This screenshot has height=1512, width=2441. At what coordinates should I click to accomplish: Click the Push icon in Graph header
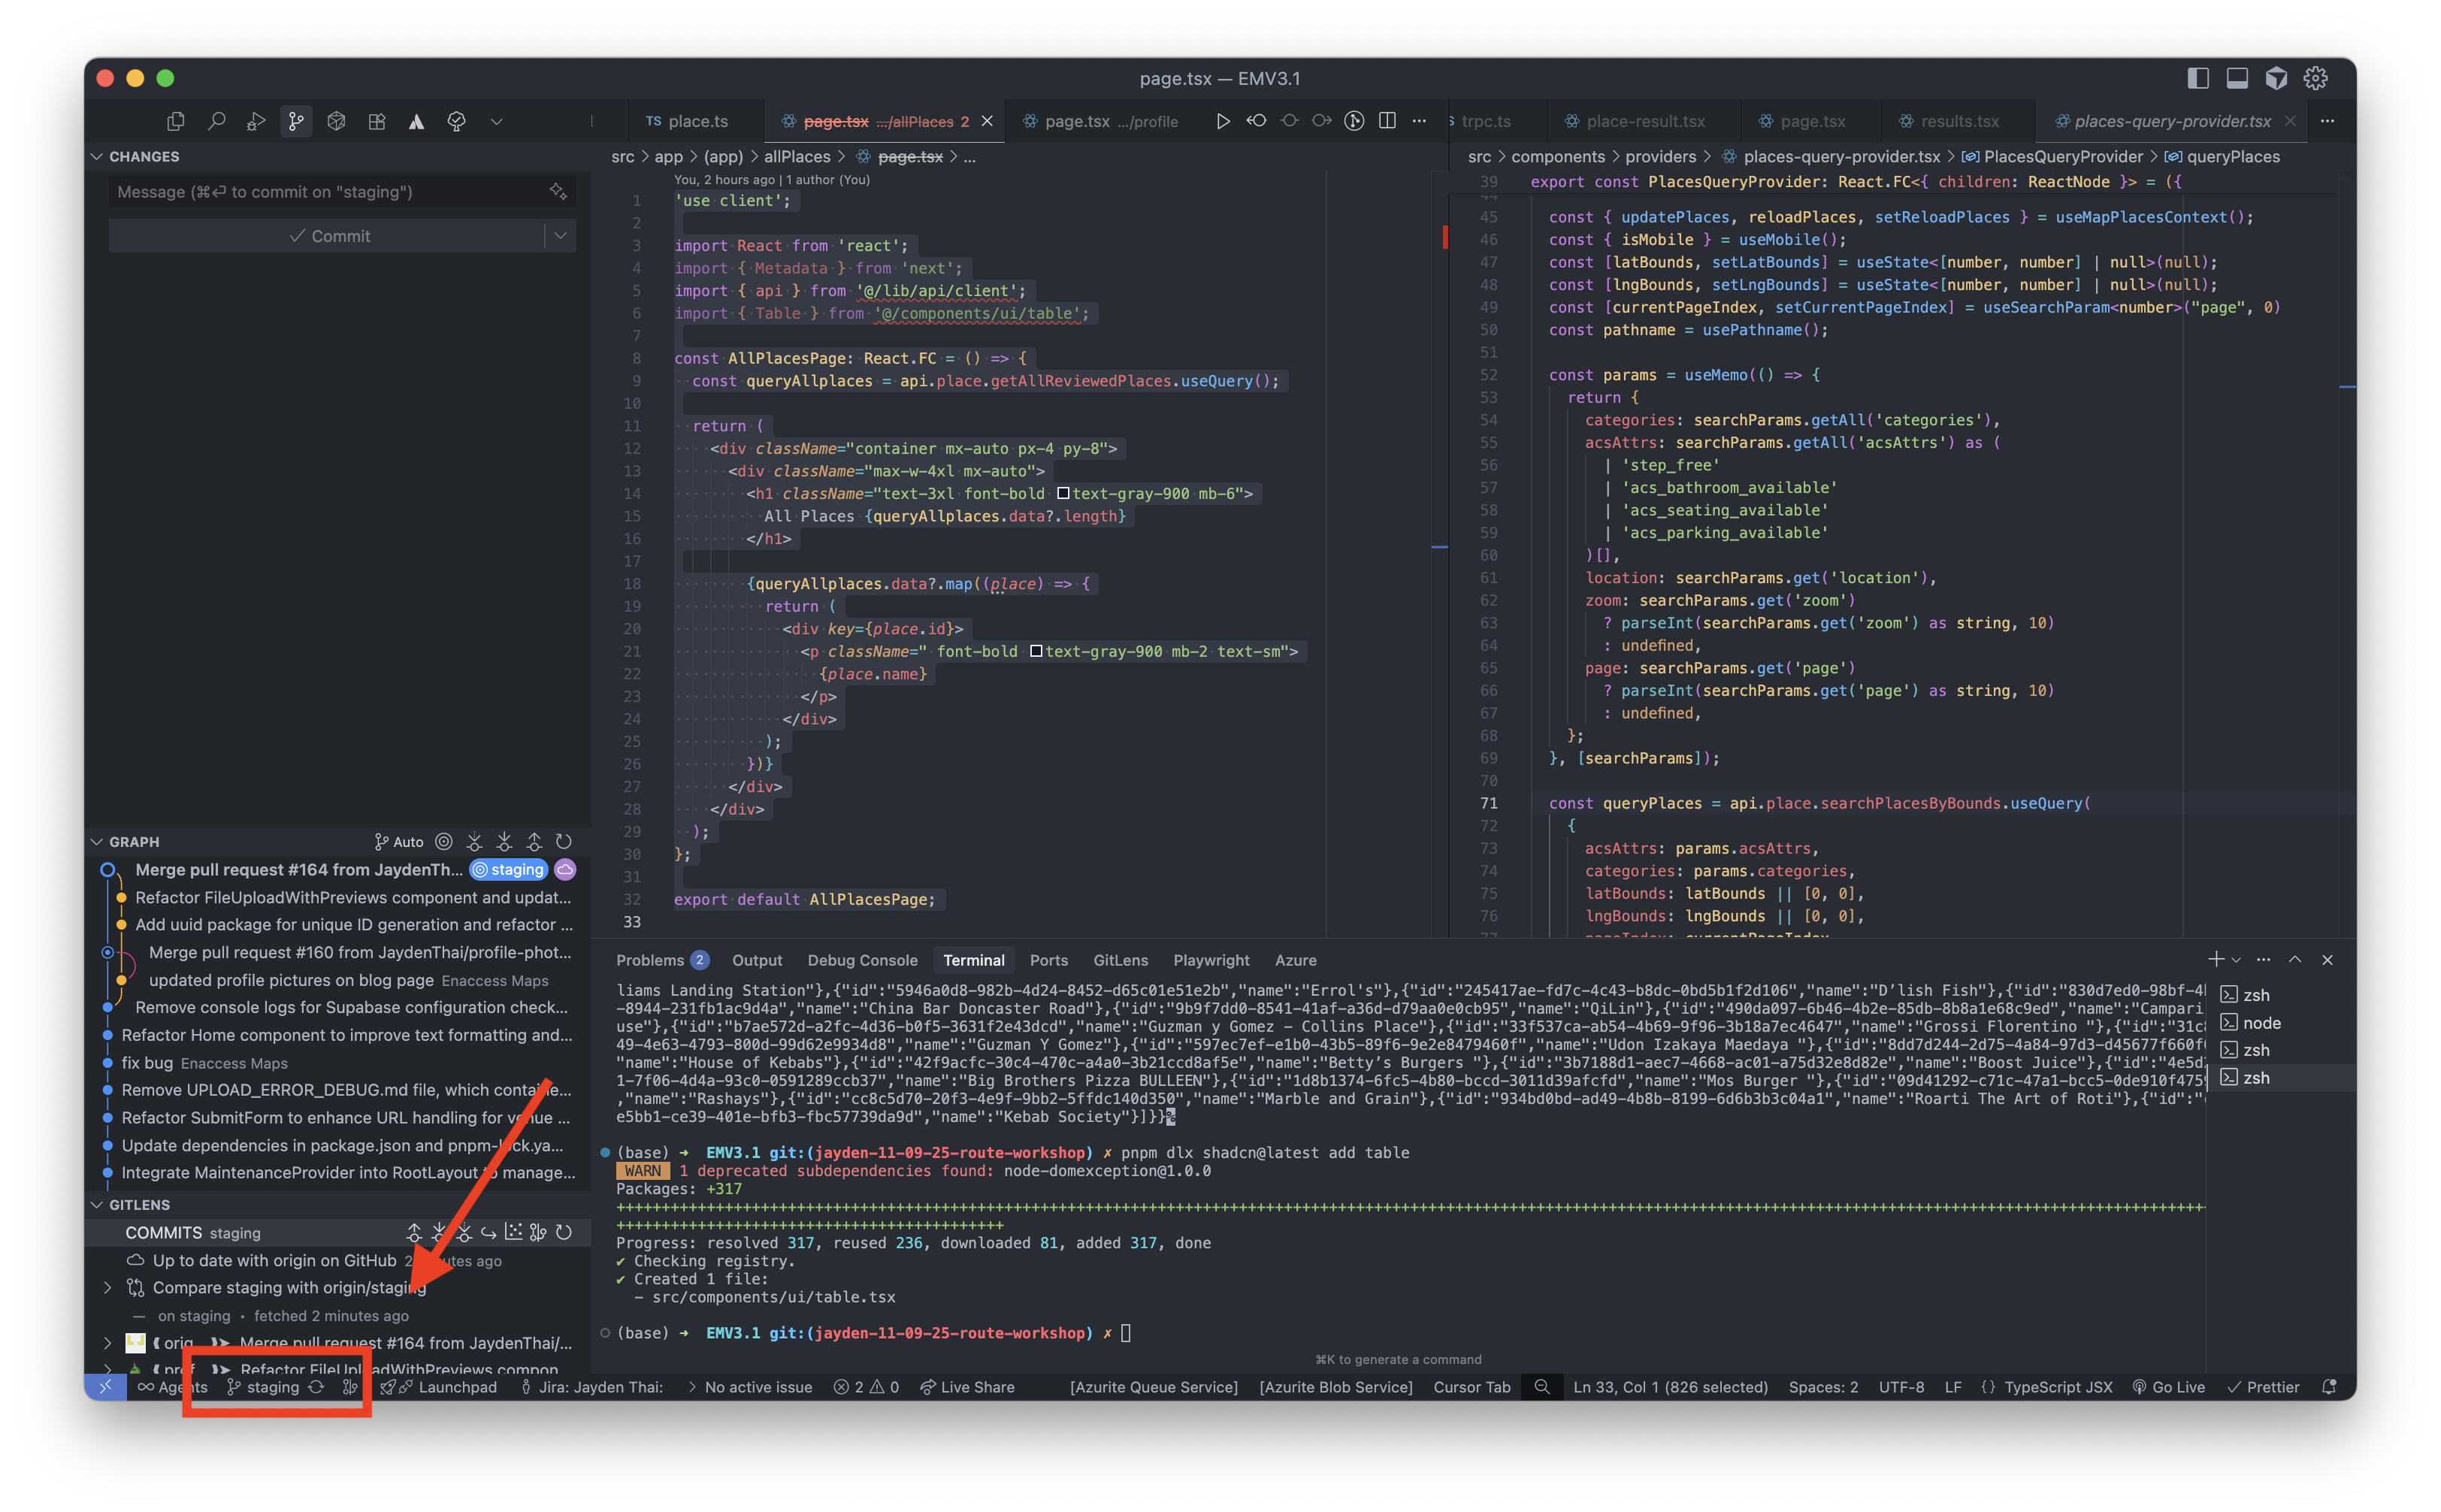pos(534,842)
